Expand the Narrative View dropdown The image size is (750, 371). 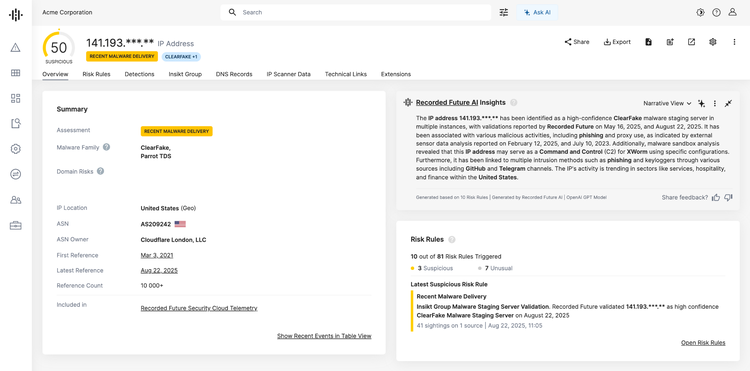(667, 103)
